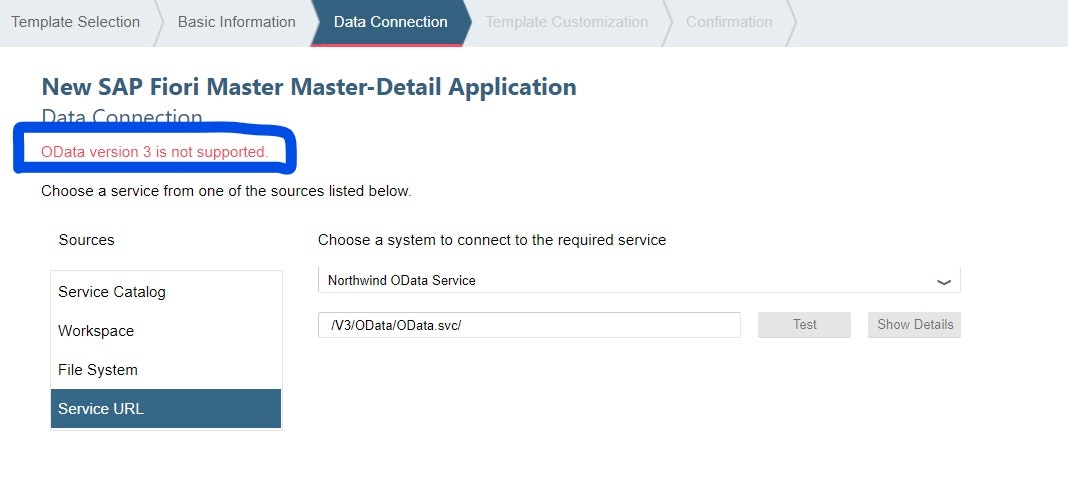Viewport: 1068px width, 492px height.
Task: Click the 'Choose a service from one of the sources' text
Action: pos(226,191)
